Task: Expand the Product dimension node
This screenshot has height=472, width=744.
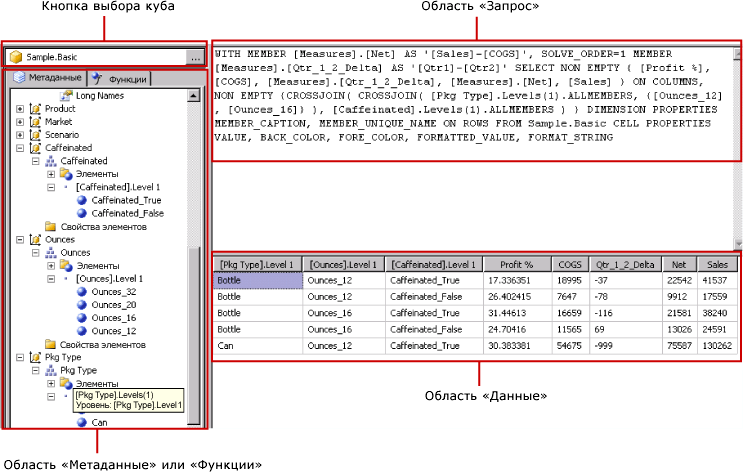Action: coord(21,109)
